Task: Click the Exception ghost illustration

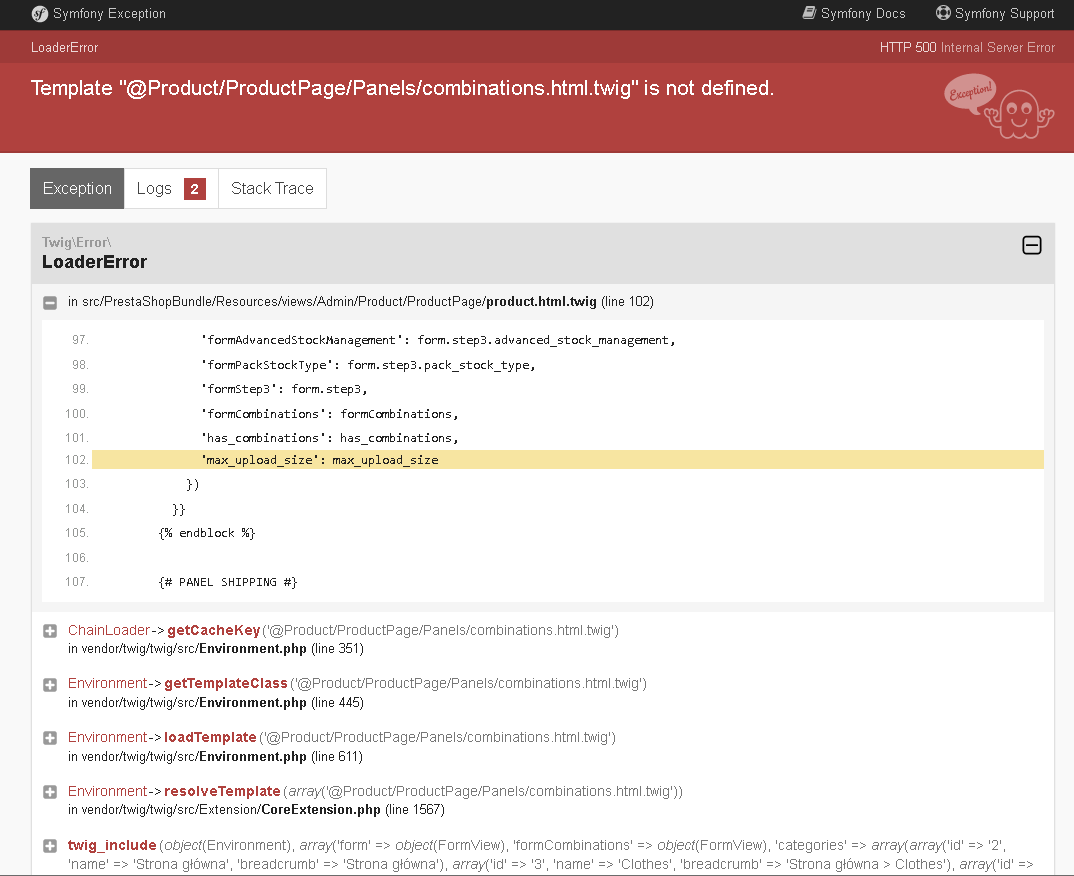Action: [999, 107]
